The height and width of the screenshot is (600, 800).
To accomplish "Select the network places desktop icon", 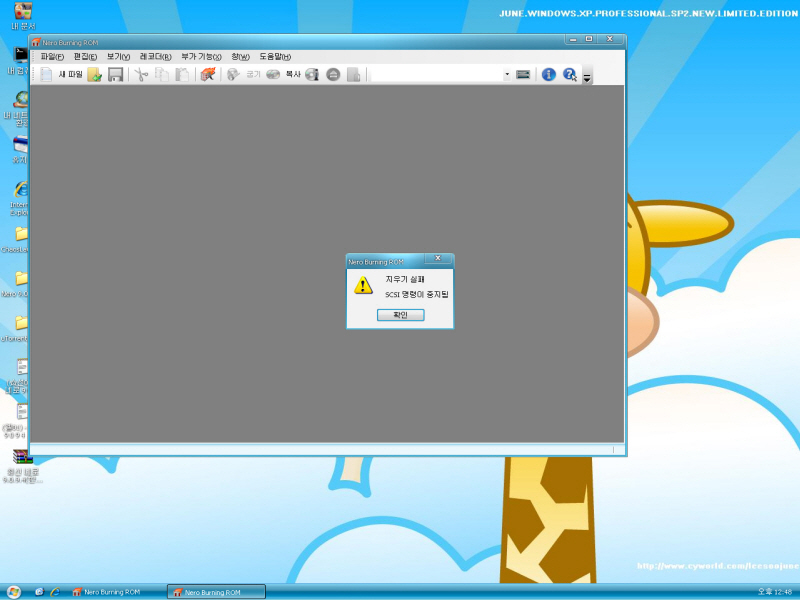I will pyautogui.click(x=17, y=109).
